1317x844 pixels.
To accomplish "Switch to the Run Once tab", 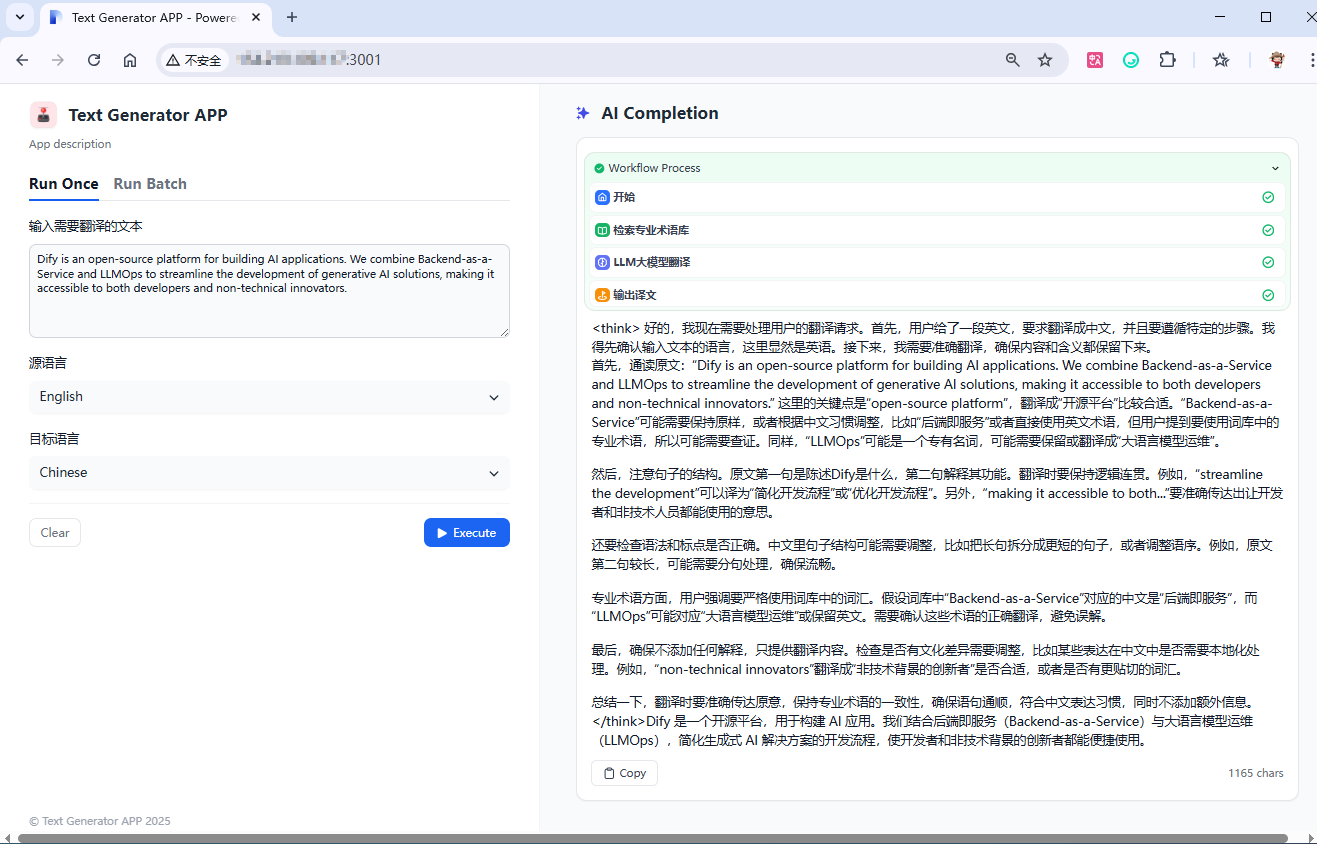I will click(64, 184).
